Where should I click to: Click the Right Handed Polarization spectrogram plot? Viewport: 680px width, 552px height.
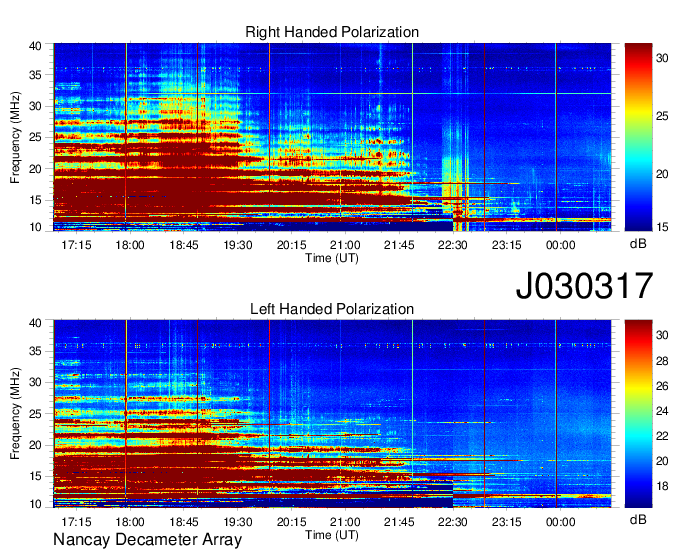(332, 137)
